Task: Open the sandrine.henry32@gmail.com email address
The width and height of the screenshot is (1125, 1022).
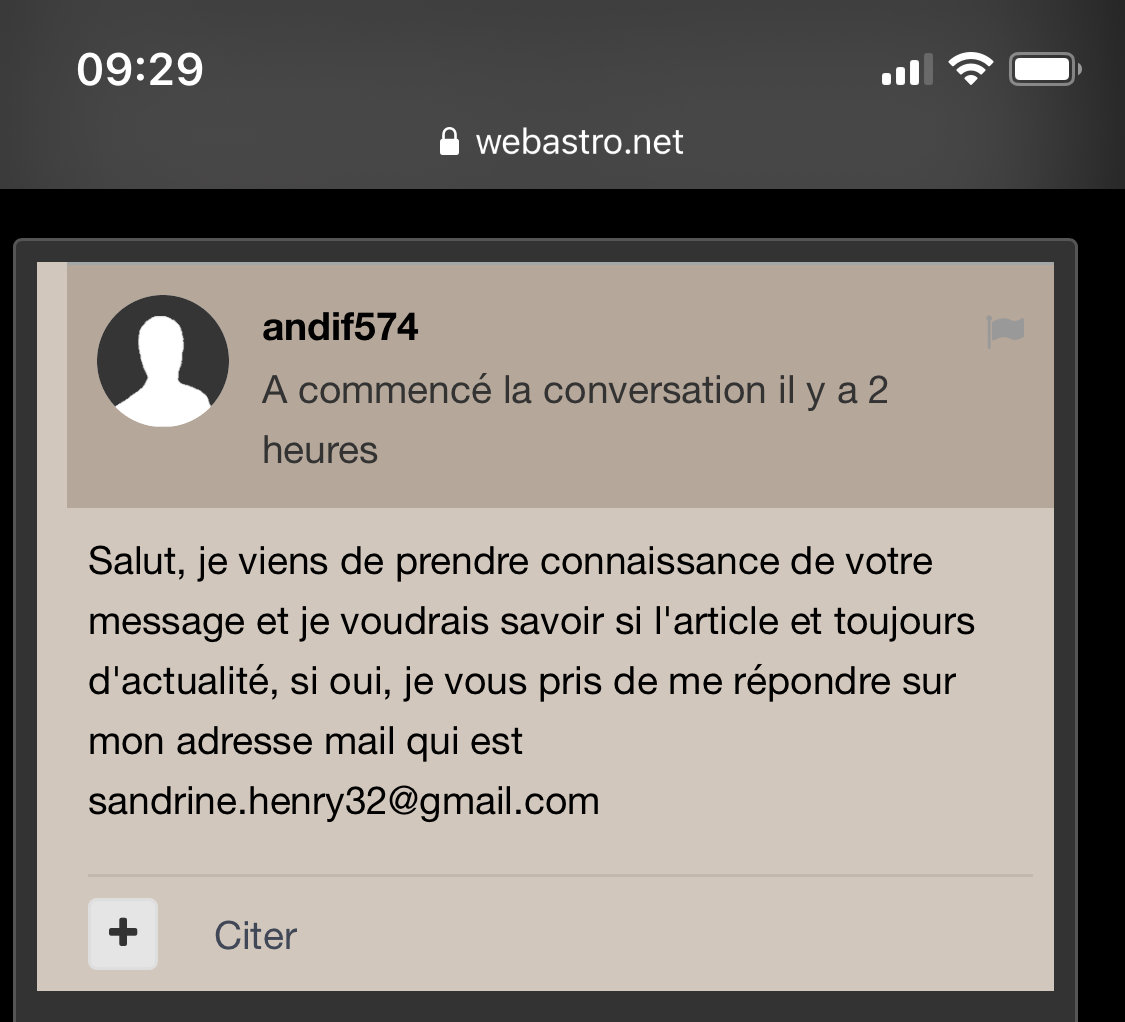Action: pos(343,801)
